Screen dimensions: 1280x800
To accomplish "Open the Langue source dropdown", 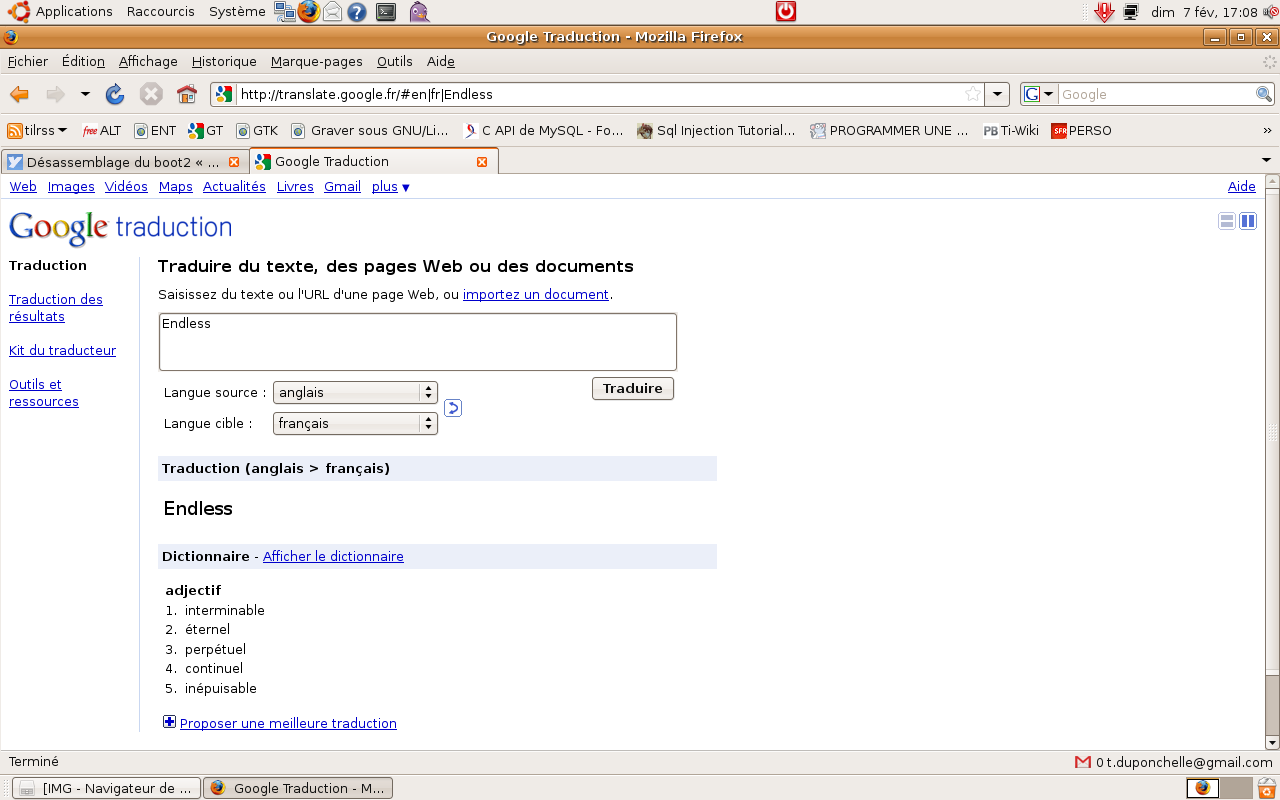I will 355,393.
